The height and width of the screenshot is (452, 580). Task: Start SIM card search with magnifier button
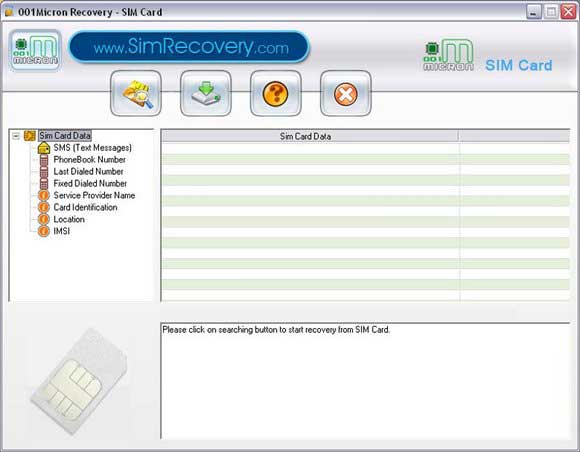[136, 94]
